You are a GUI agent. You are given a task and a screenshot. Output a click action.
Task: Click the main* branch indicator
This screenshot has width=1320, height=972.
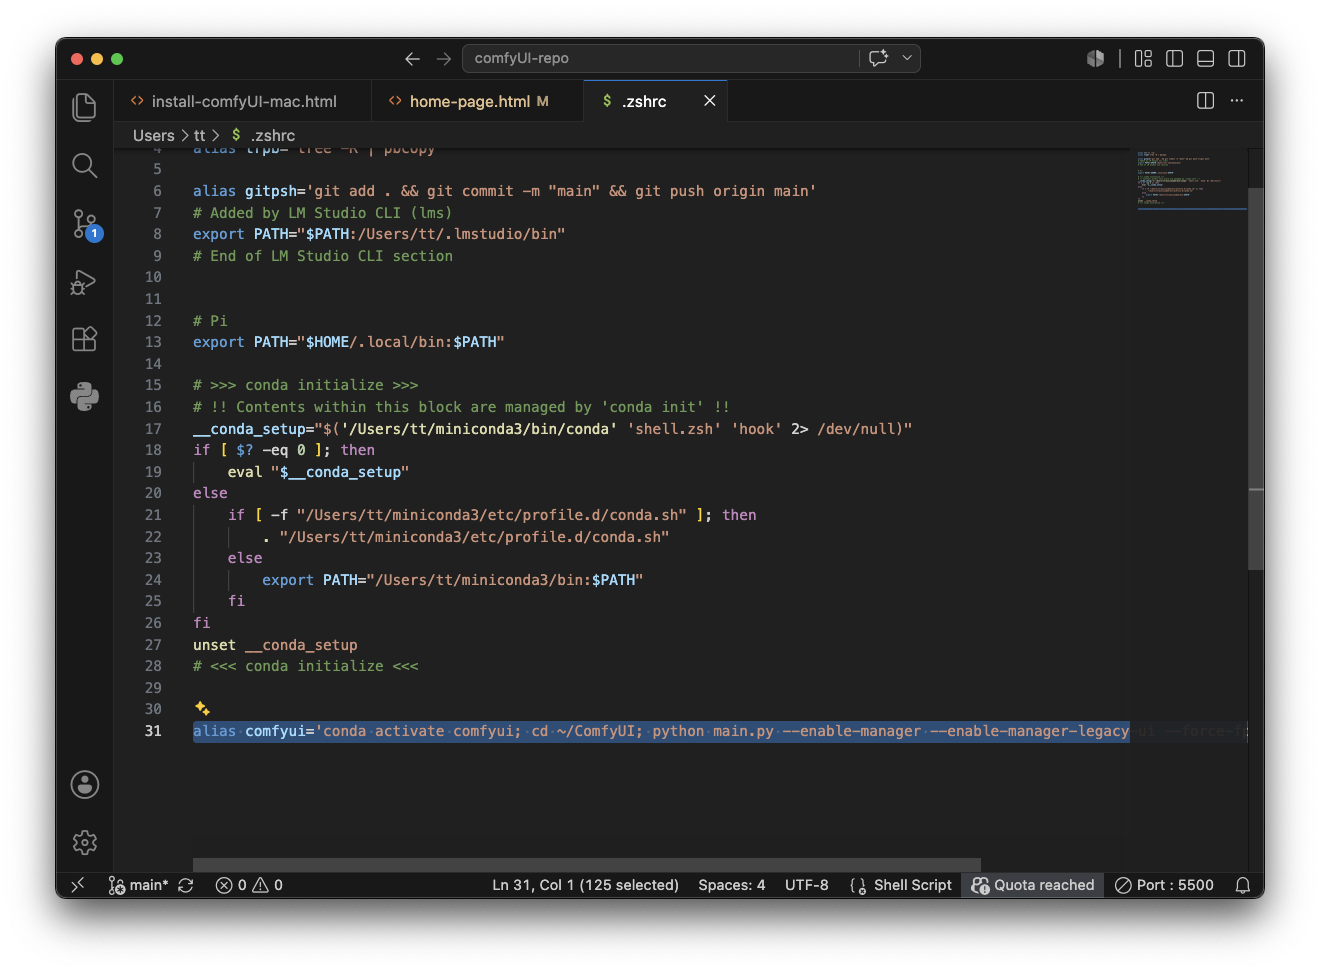coord(139,885)
